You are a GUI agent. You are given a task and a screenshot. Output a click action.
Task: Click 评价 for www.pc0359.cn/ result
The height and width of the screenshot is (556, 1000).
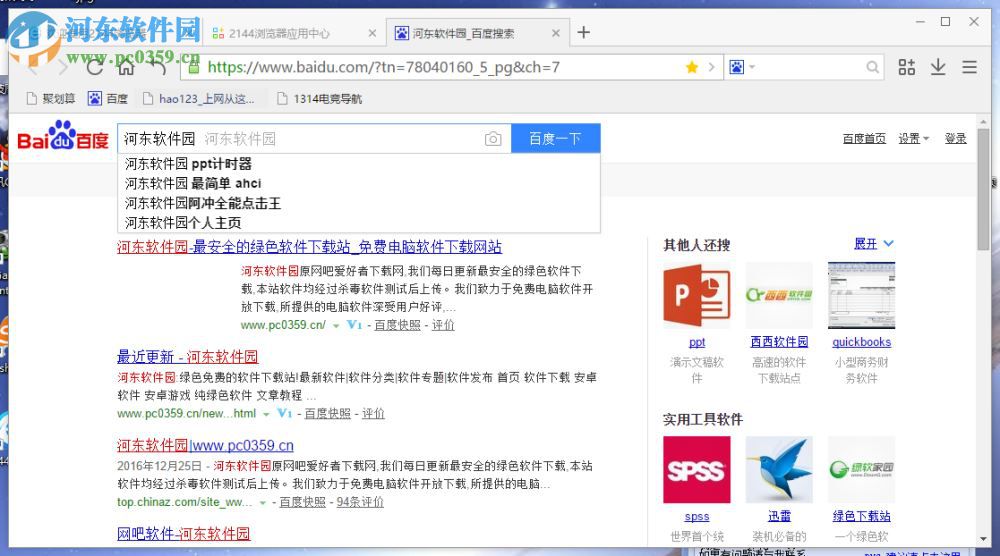443,325
